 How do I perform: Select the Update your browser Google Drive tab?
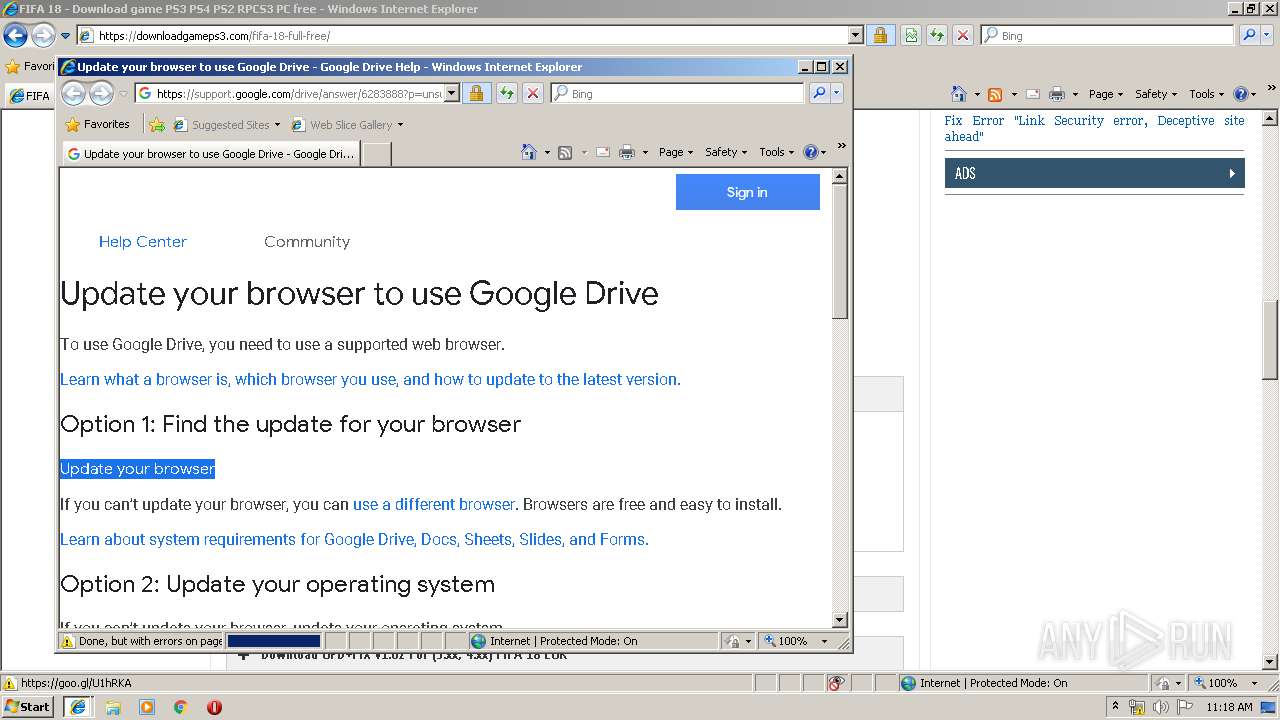click(x=211, y=154)
